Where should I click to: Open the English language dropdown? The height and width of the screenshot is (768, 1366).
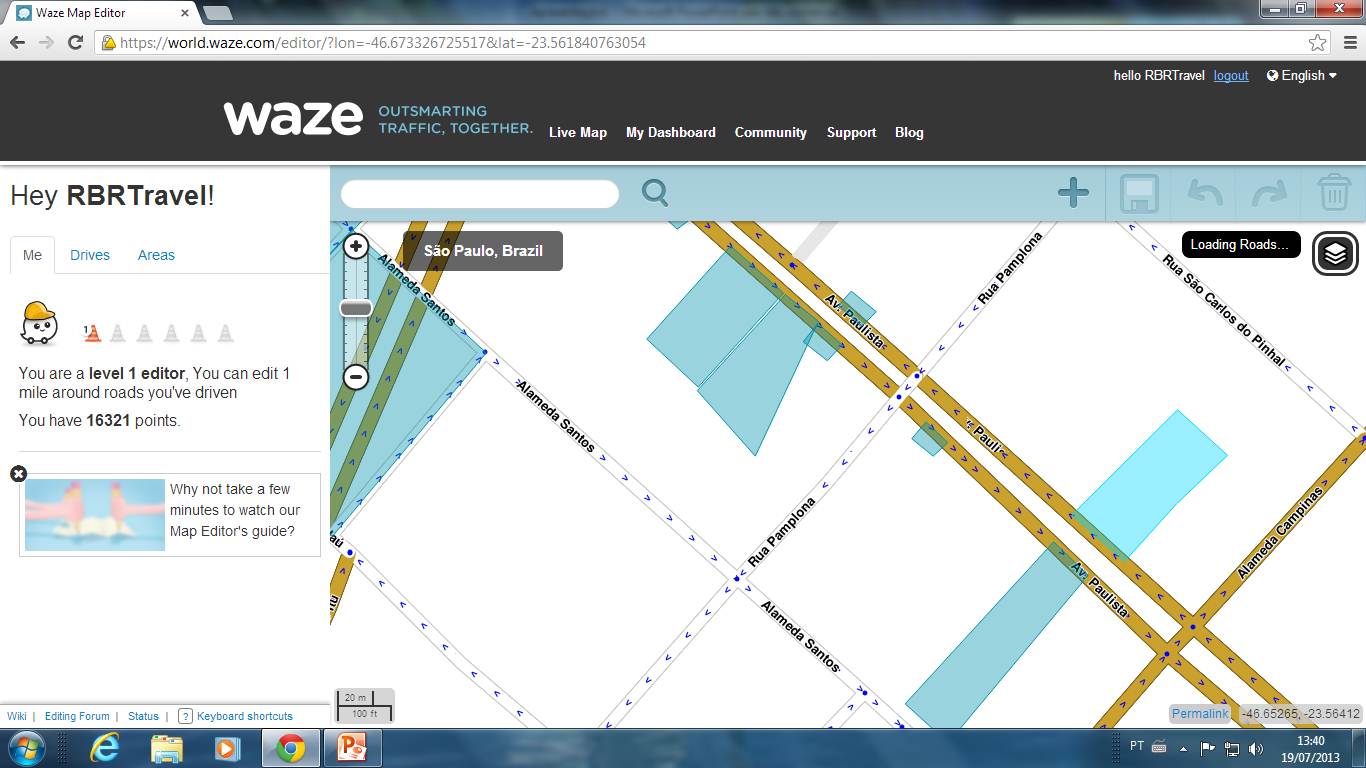click(1302, 75)
